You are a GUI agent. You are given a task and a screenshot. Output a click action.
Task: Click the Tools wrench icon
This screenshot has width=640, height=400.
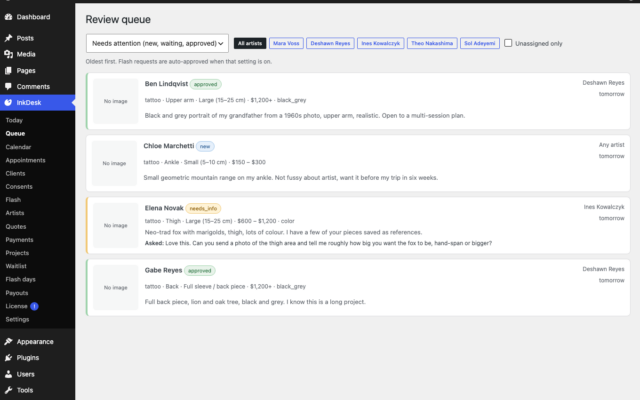(8, 390)
